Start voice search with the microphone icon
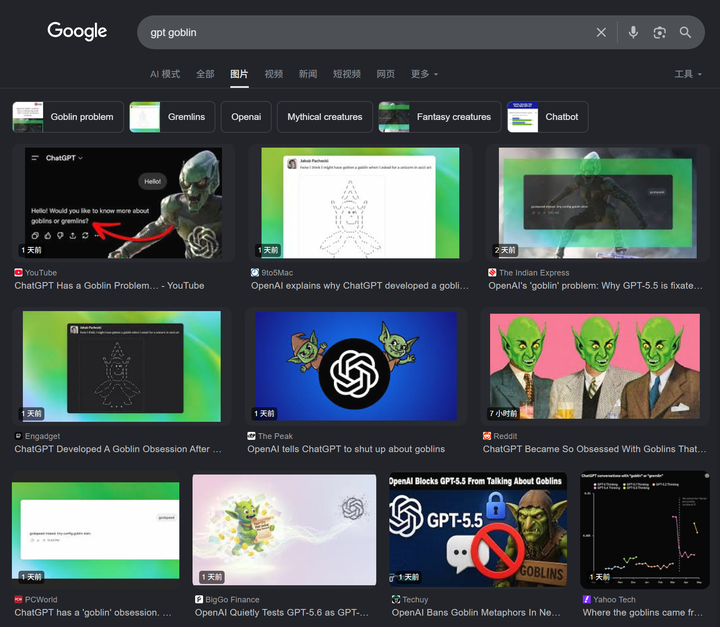 click(633, 32)
